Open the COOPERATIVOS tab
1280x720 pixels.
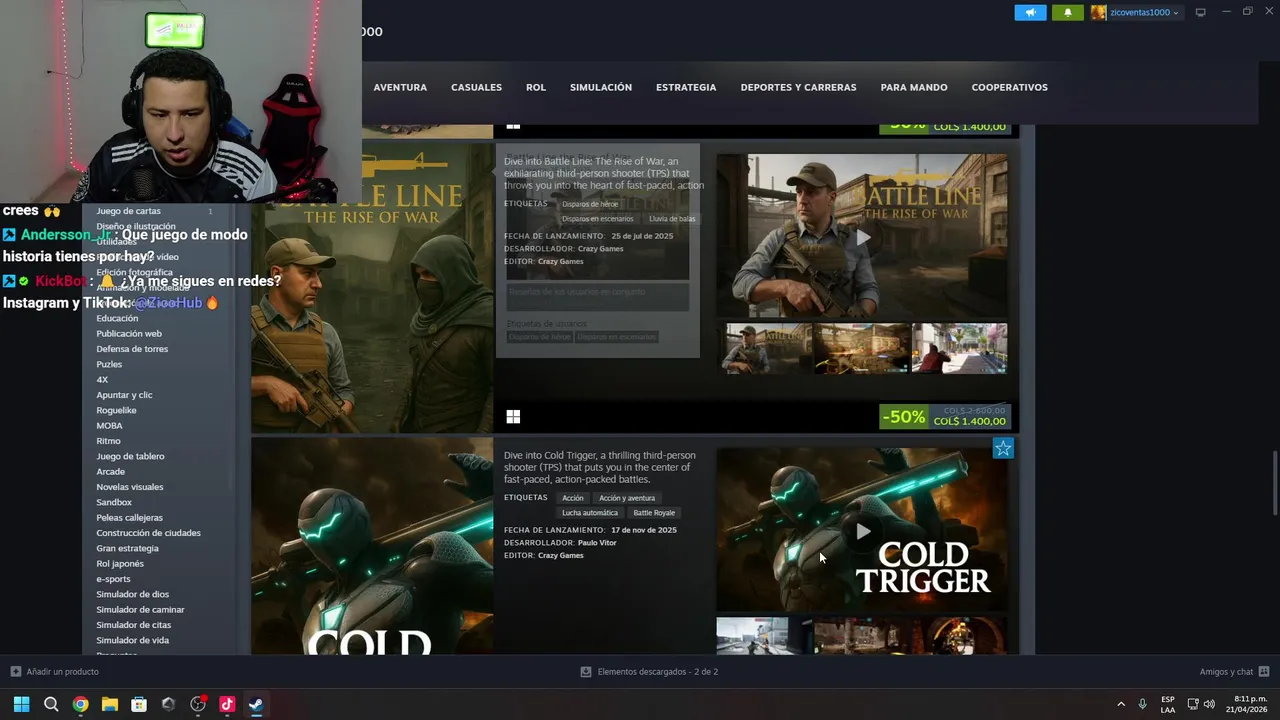tap(1009, 87)
